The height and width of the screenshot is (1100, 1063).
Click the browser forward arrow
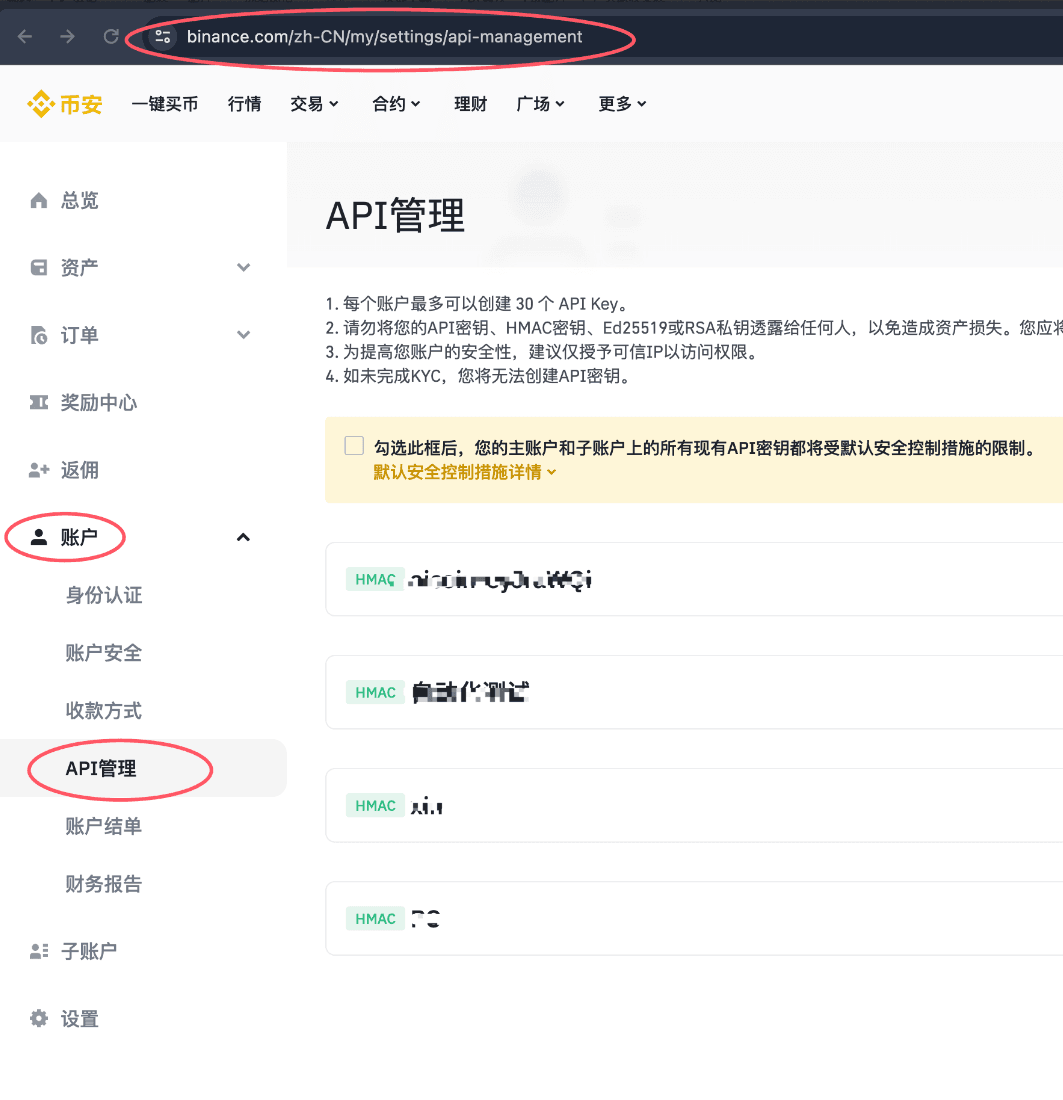click(67, 36)
